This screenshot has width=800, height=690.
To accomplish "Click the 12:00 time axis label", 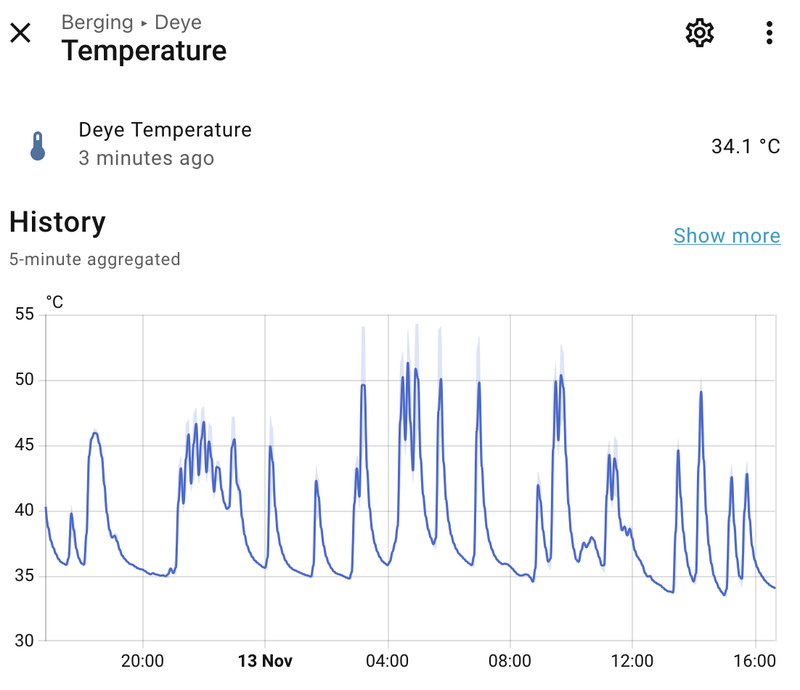I will [x=632, y=661].
